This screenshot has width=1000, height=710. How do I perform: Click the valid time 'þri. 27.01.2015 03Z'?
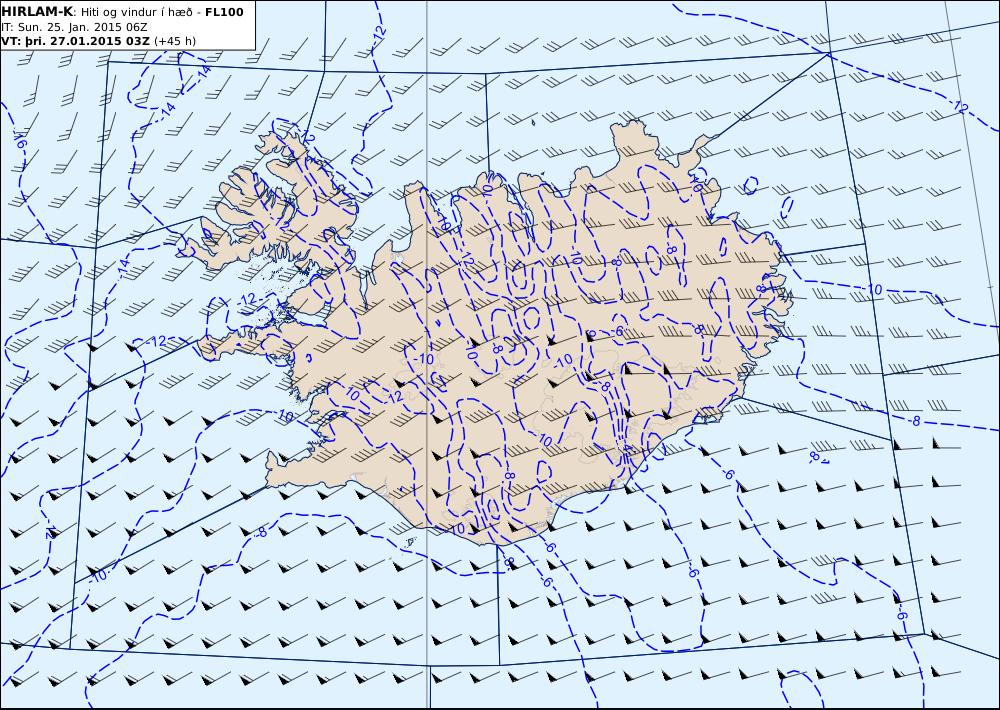85,41
